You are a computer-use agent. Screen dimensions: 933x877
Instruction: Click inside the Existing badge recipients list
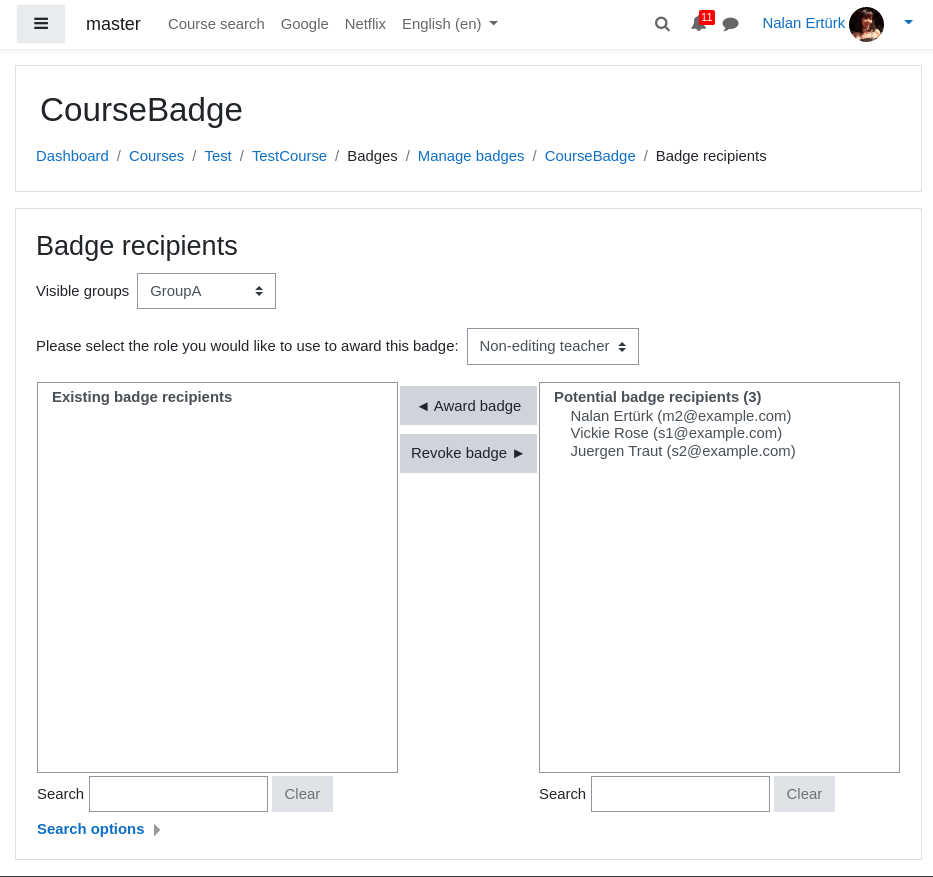tap(217, 577)
